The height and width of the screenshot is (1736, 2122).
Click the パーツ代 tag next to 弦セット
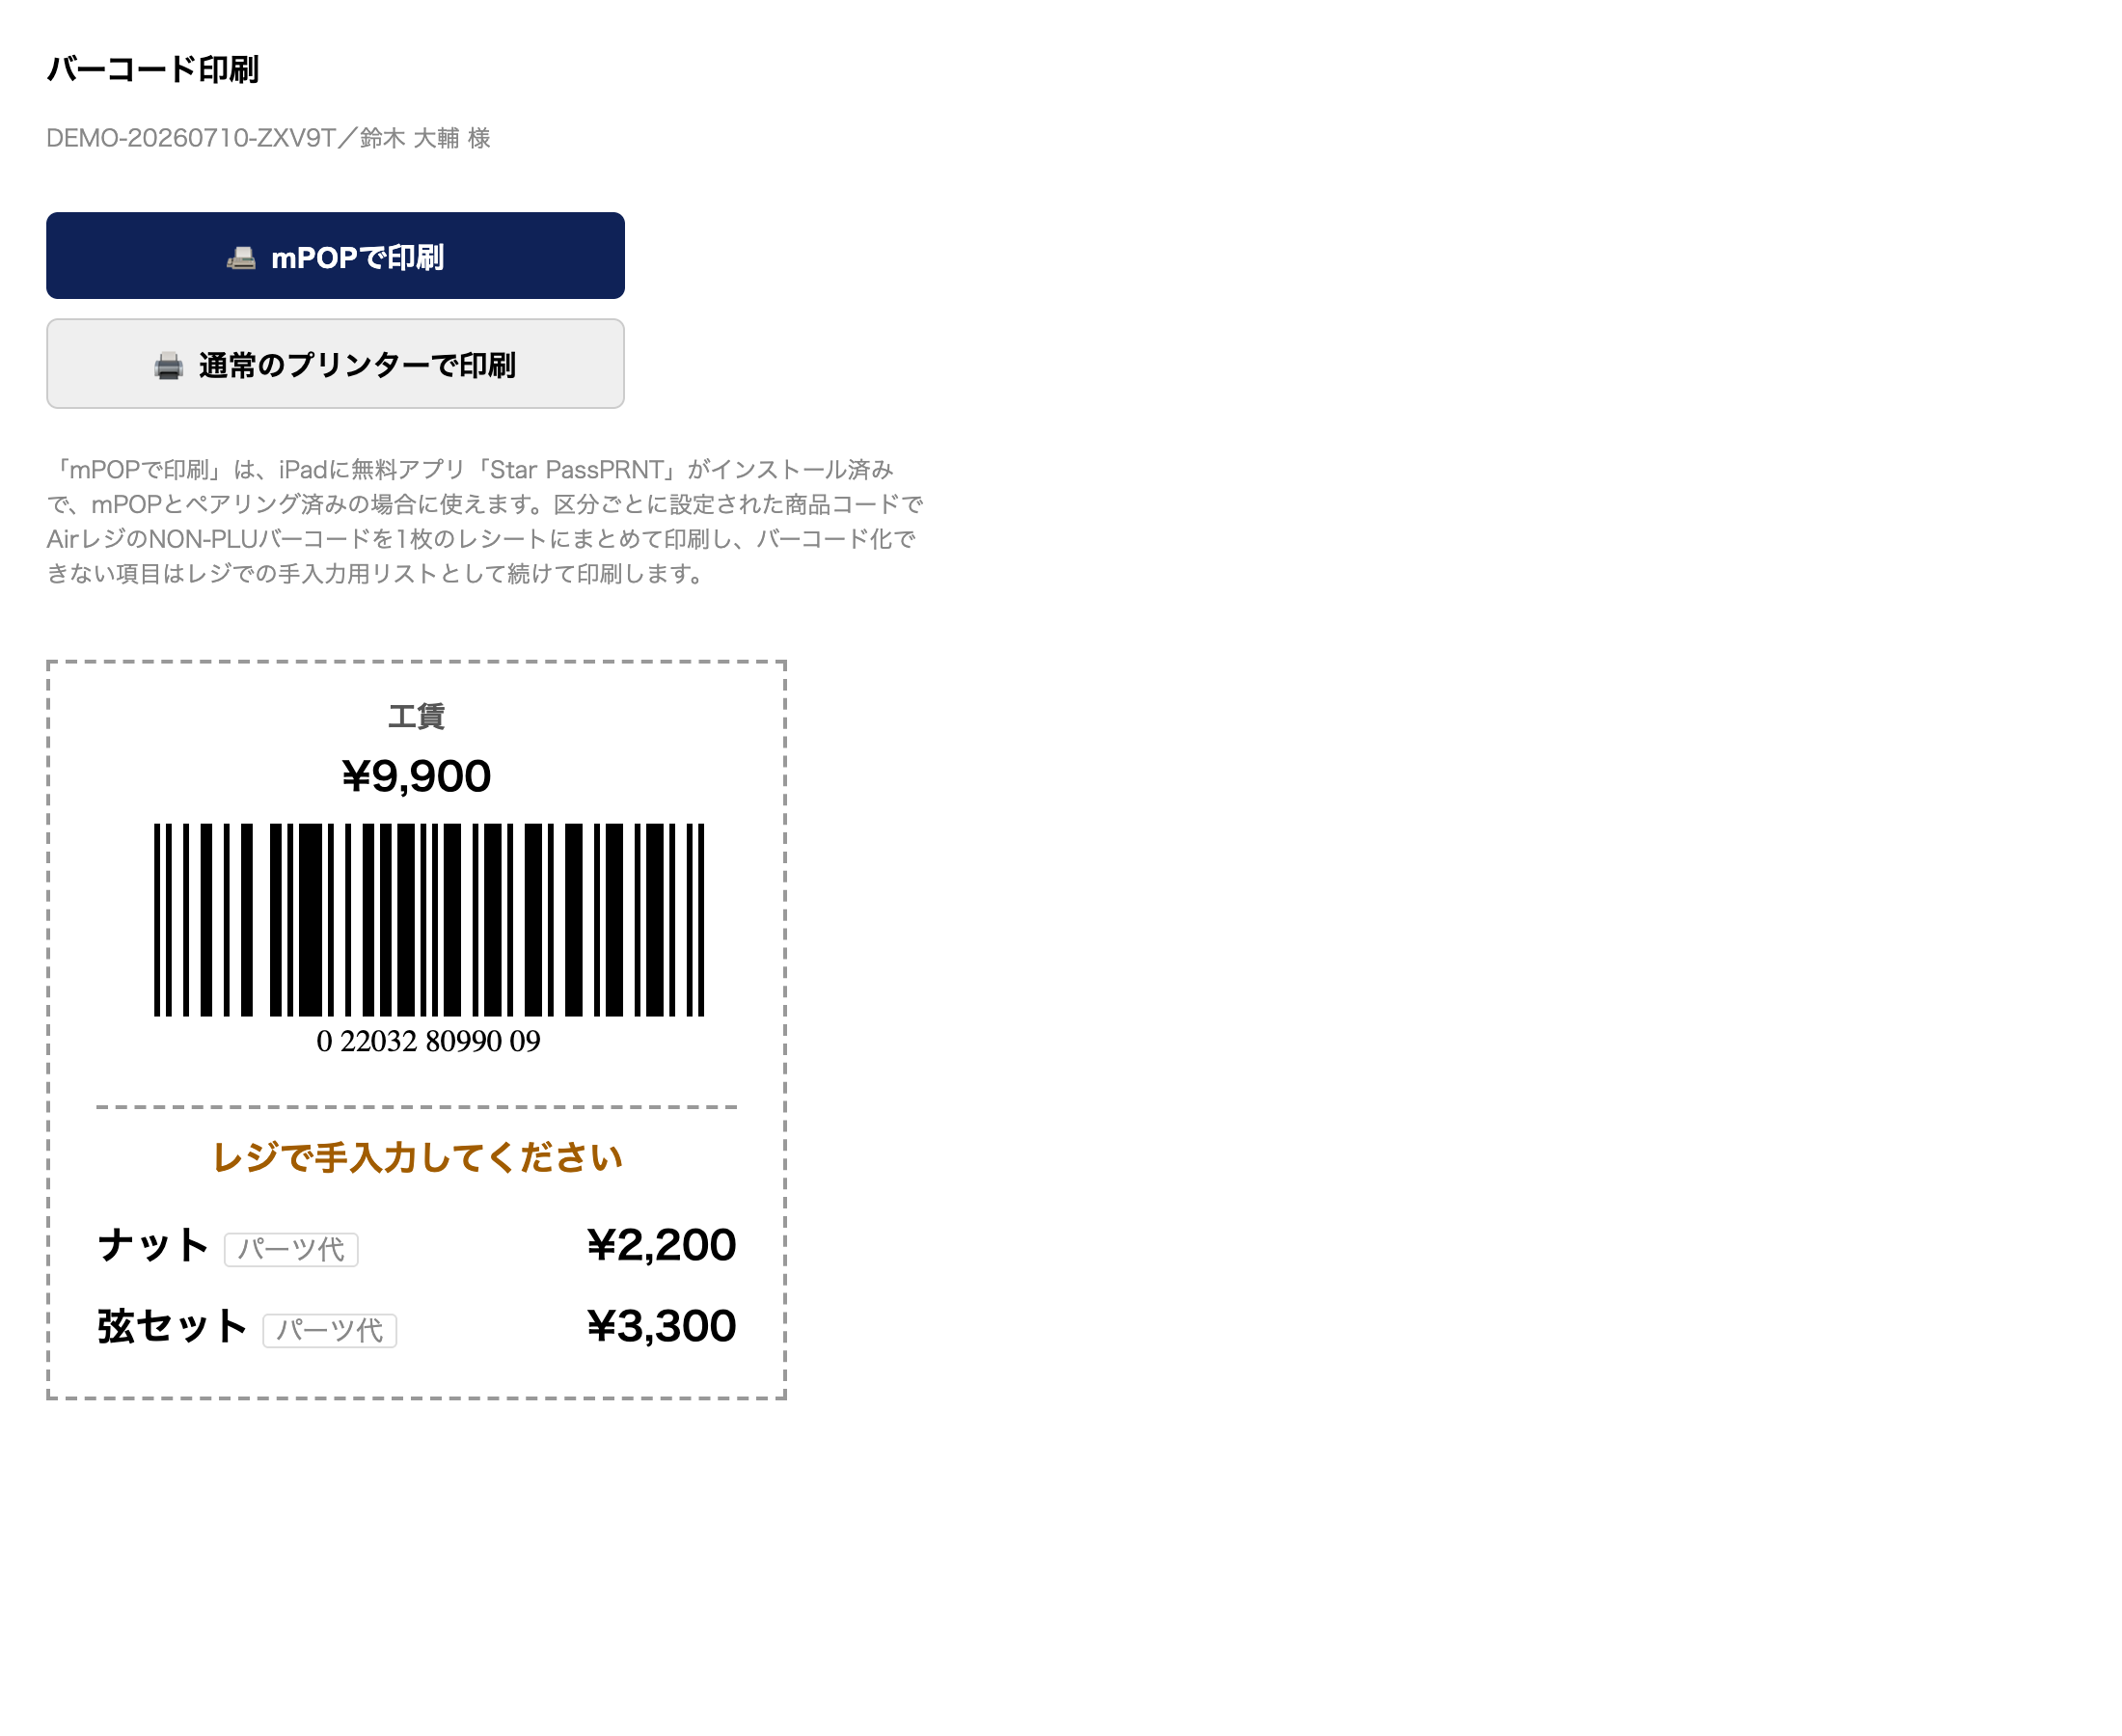pos(330,1330)
